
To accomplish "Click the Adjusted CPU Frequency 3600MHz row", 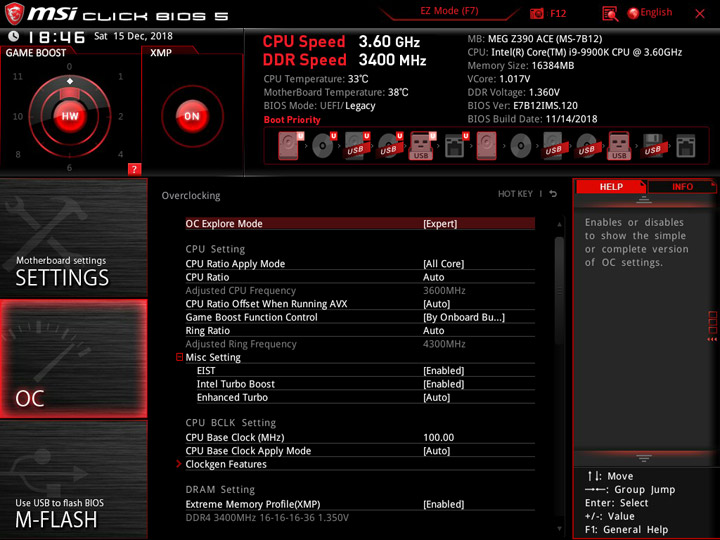I will pyautogui.click(x=360, y=291).
